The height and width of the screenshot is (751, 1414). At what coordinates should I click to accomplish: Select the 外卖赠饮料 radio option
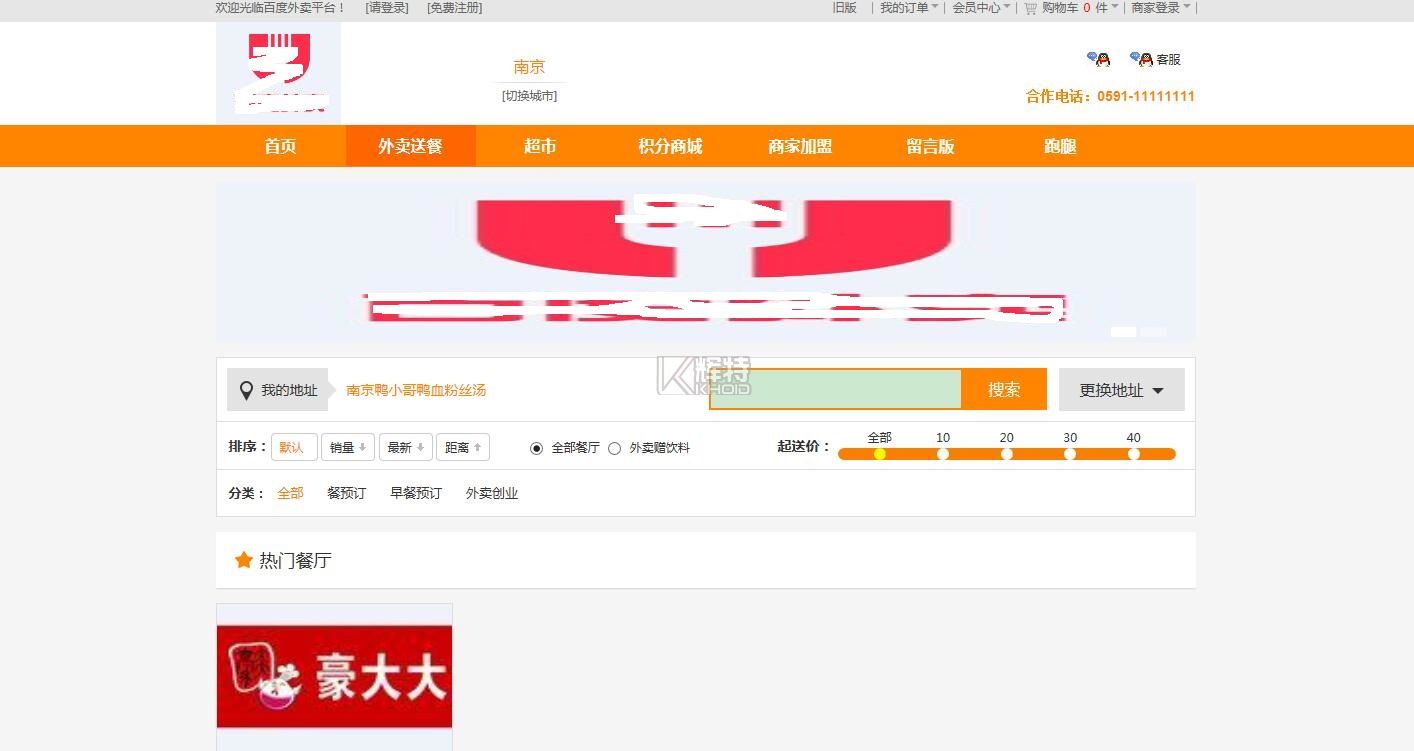click(x=615, y=448)
